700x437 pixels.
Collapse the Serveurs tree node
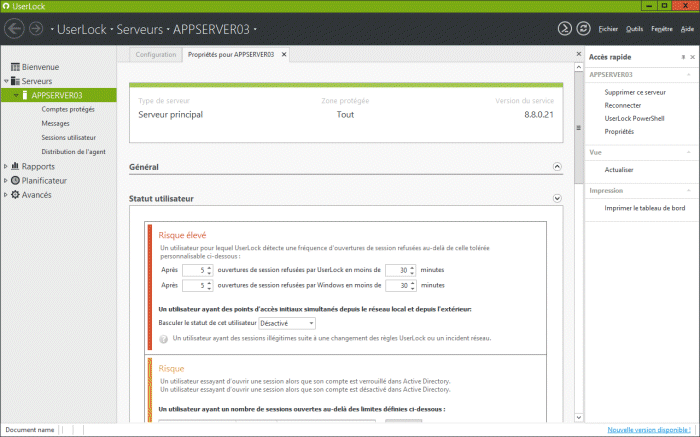6,81
